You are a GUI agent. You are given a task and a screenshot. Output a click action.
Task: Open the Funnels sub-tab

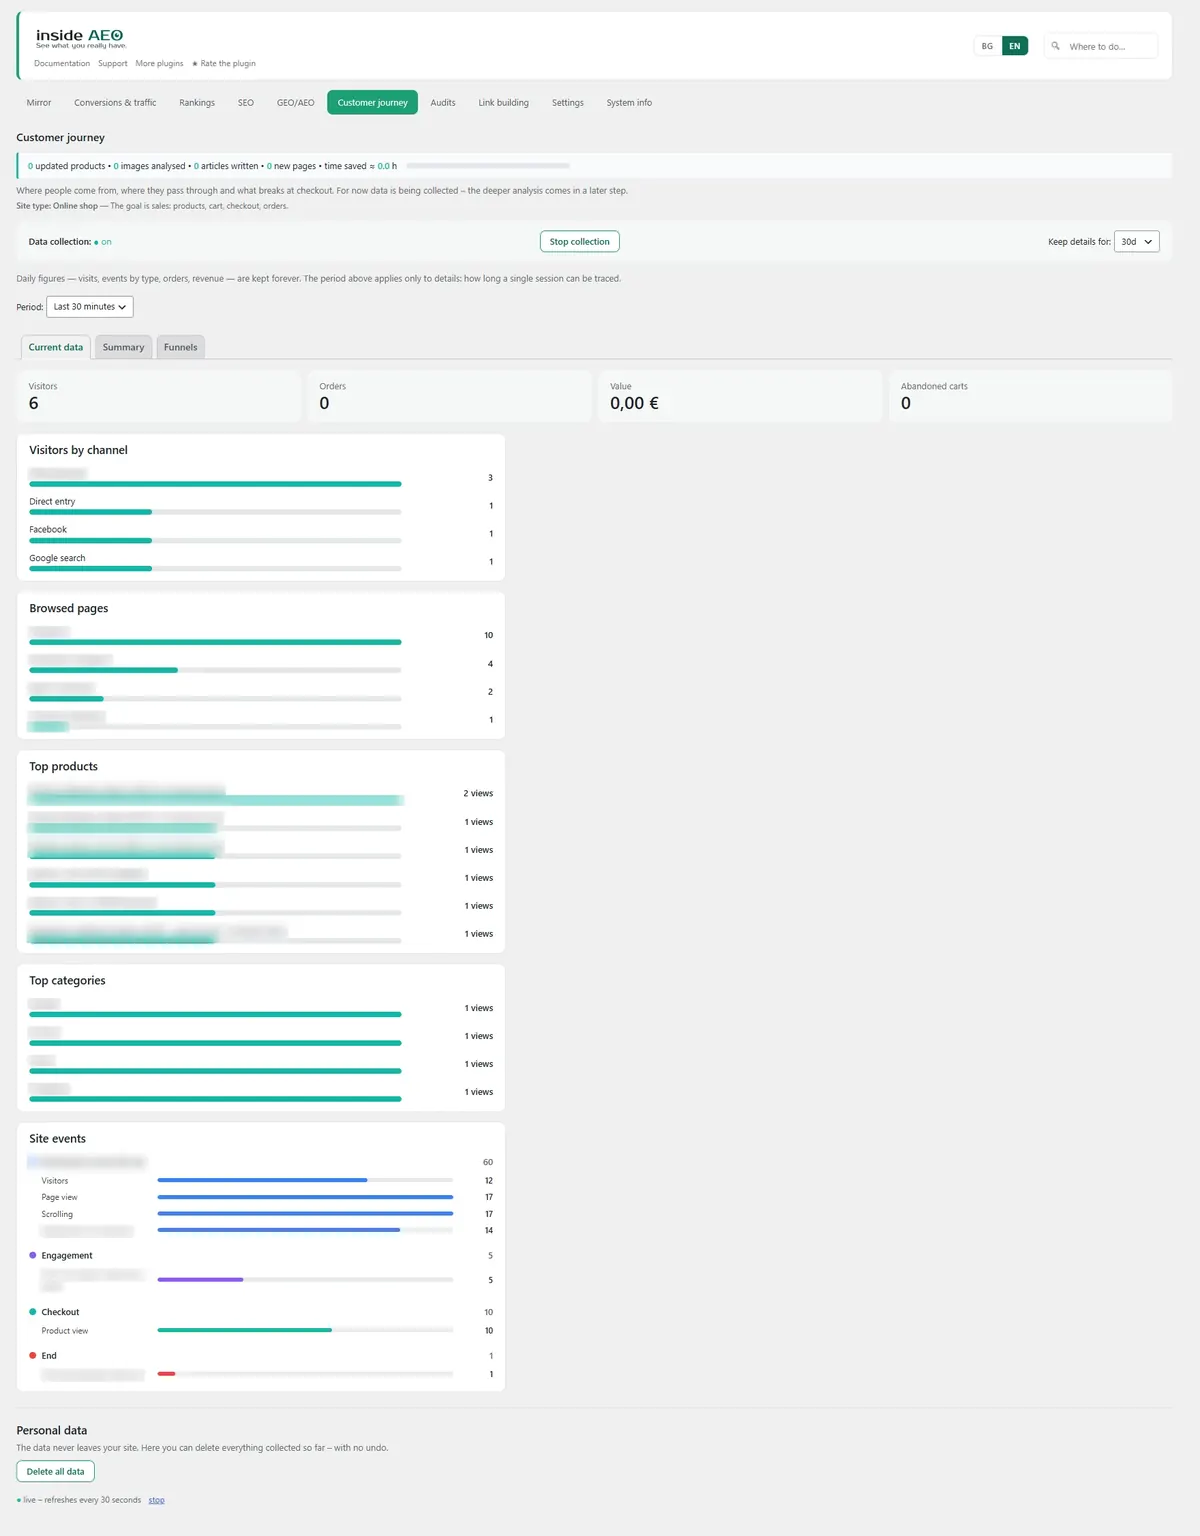tap(180, 347)
